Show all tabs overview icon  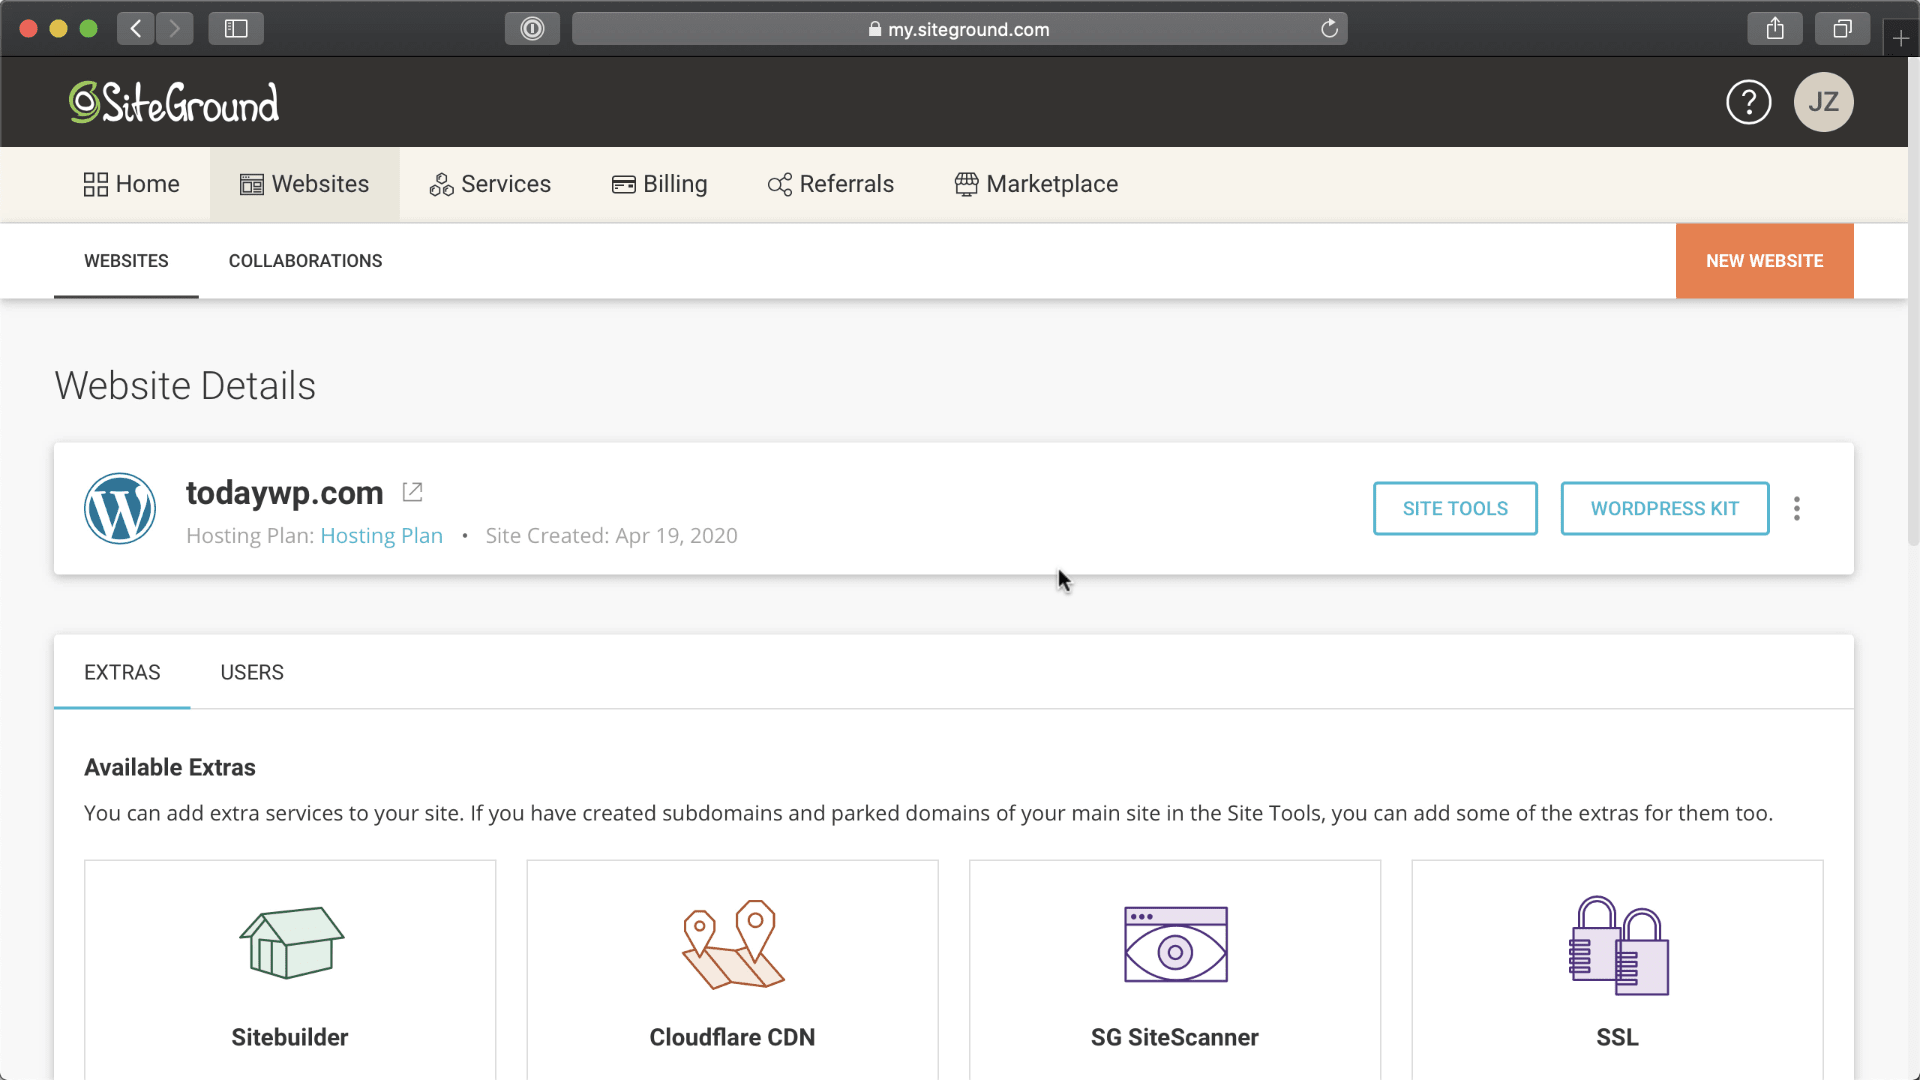click(1842, 29)
